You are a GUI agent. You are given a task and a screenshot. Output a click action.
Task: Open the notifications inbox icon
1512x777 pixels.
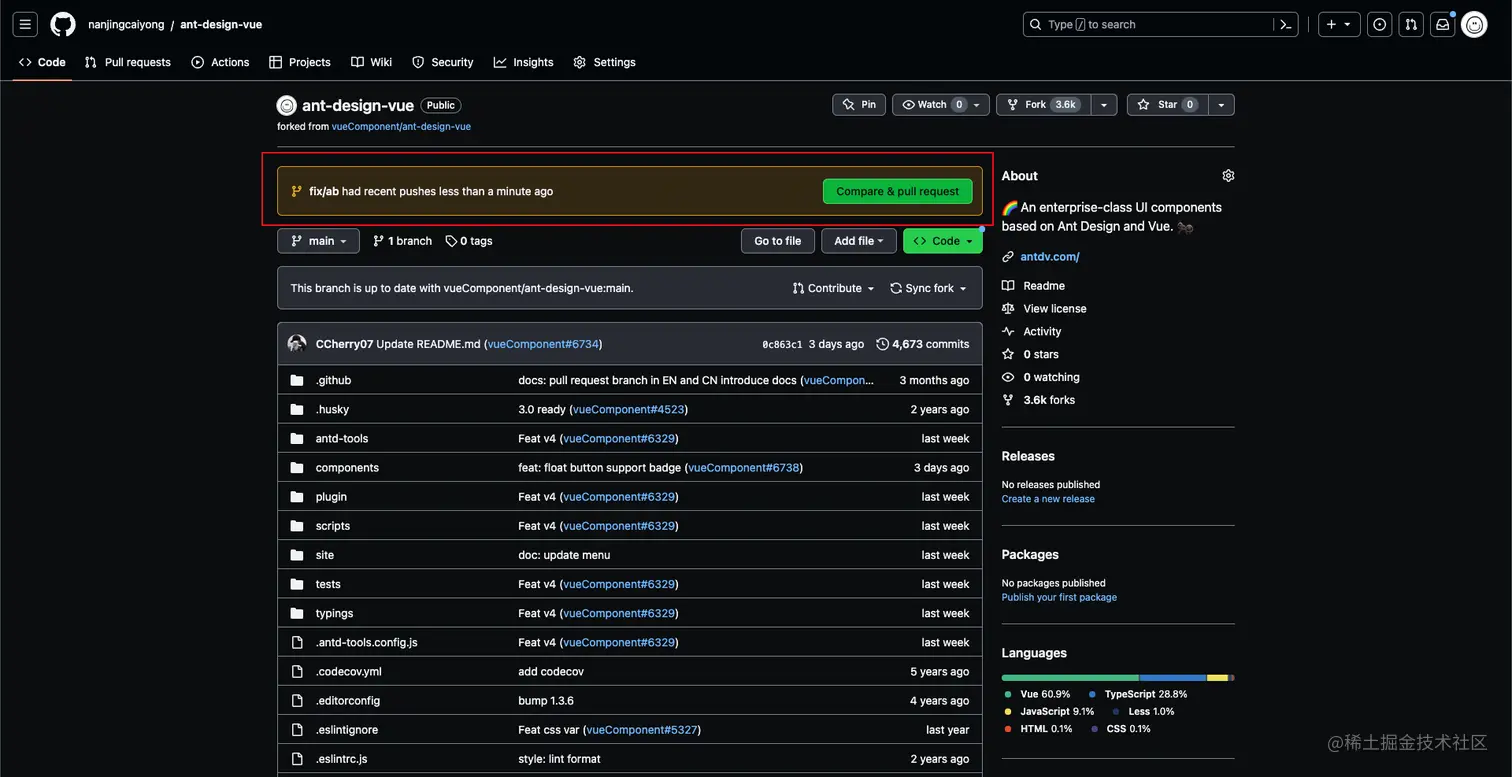(x=1442, y=24)
